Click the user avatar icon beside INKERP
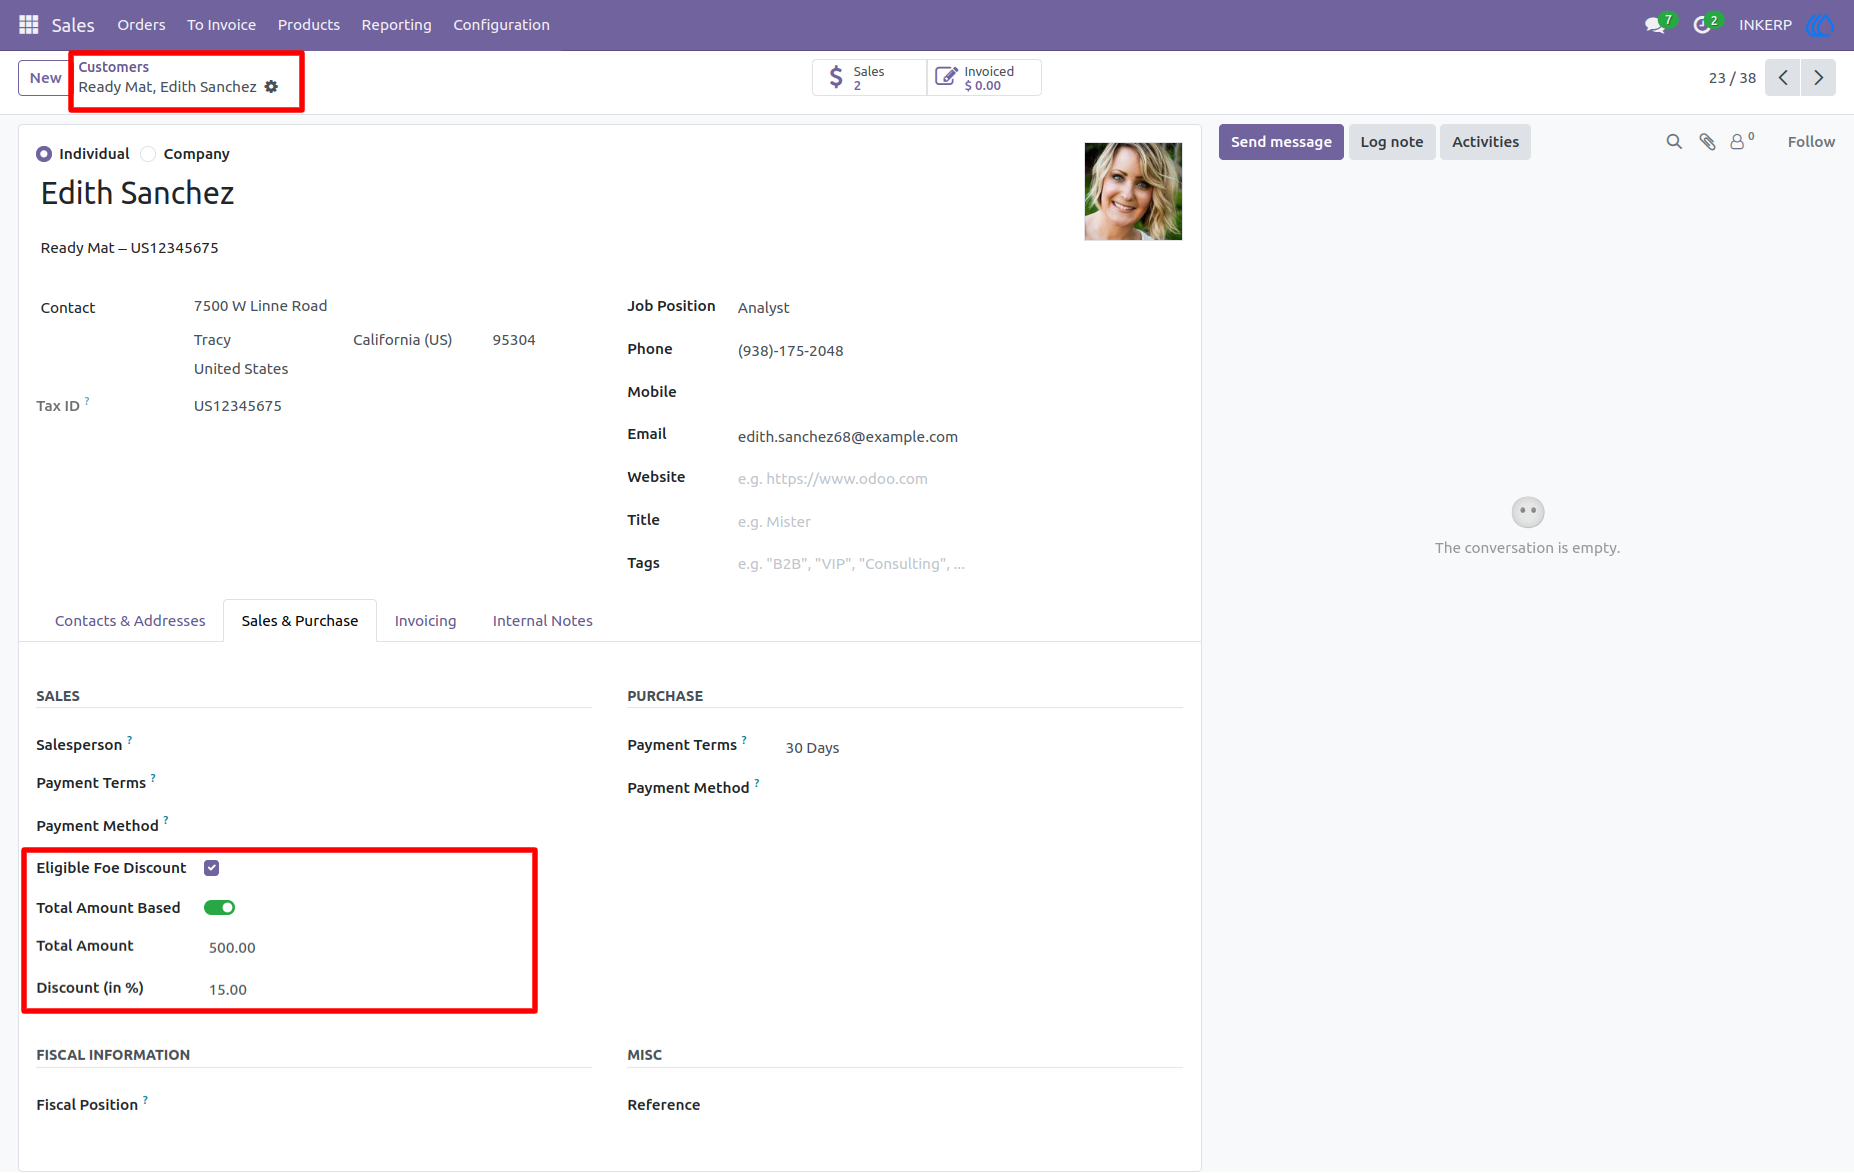 click(1820, 24)
